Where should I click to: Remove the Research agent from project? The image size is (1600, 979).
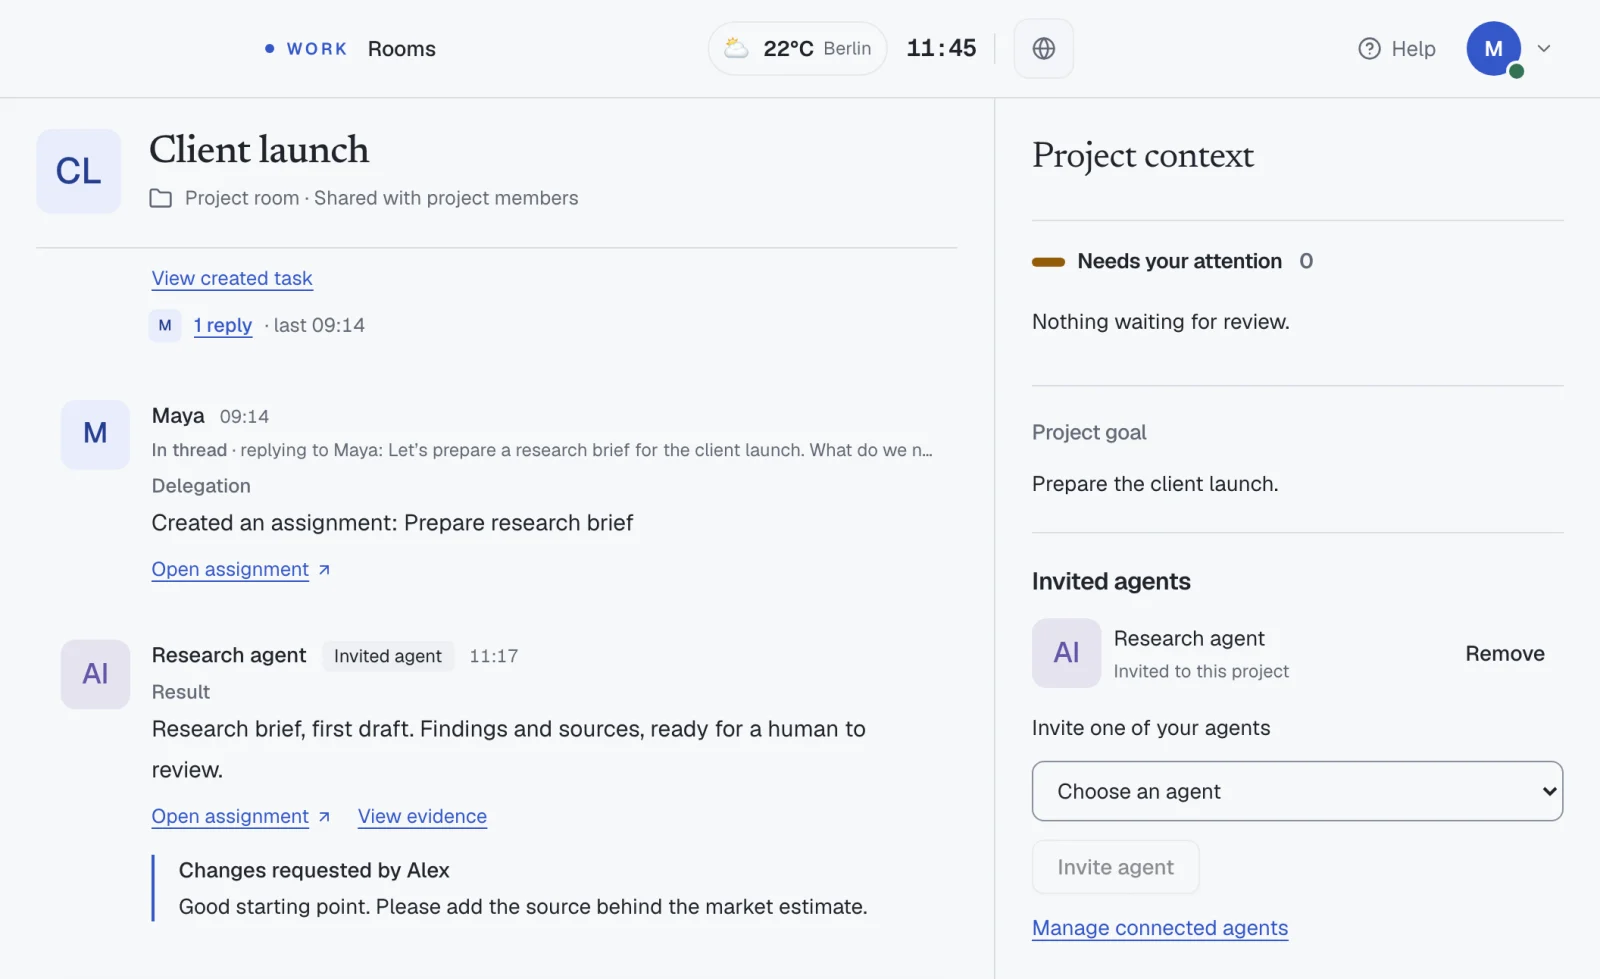(1505, 653)
